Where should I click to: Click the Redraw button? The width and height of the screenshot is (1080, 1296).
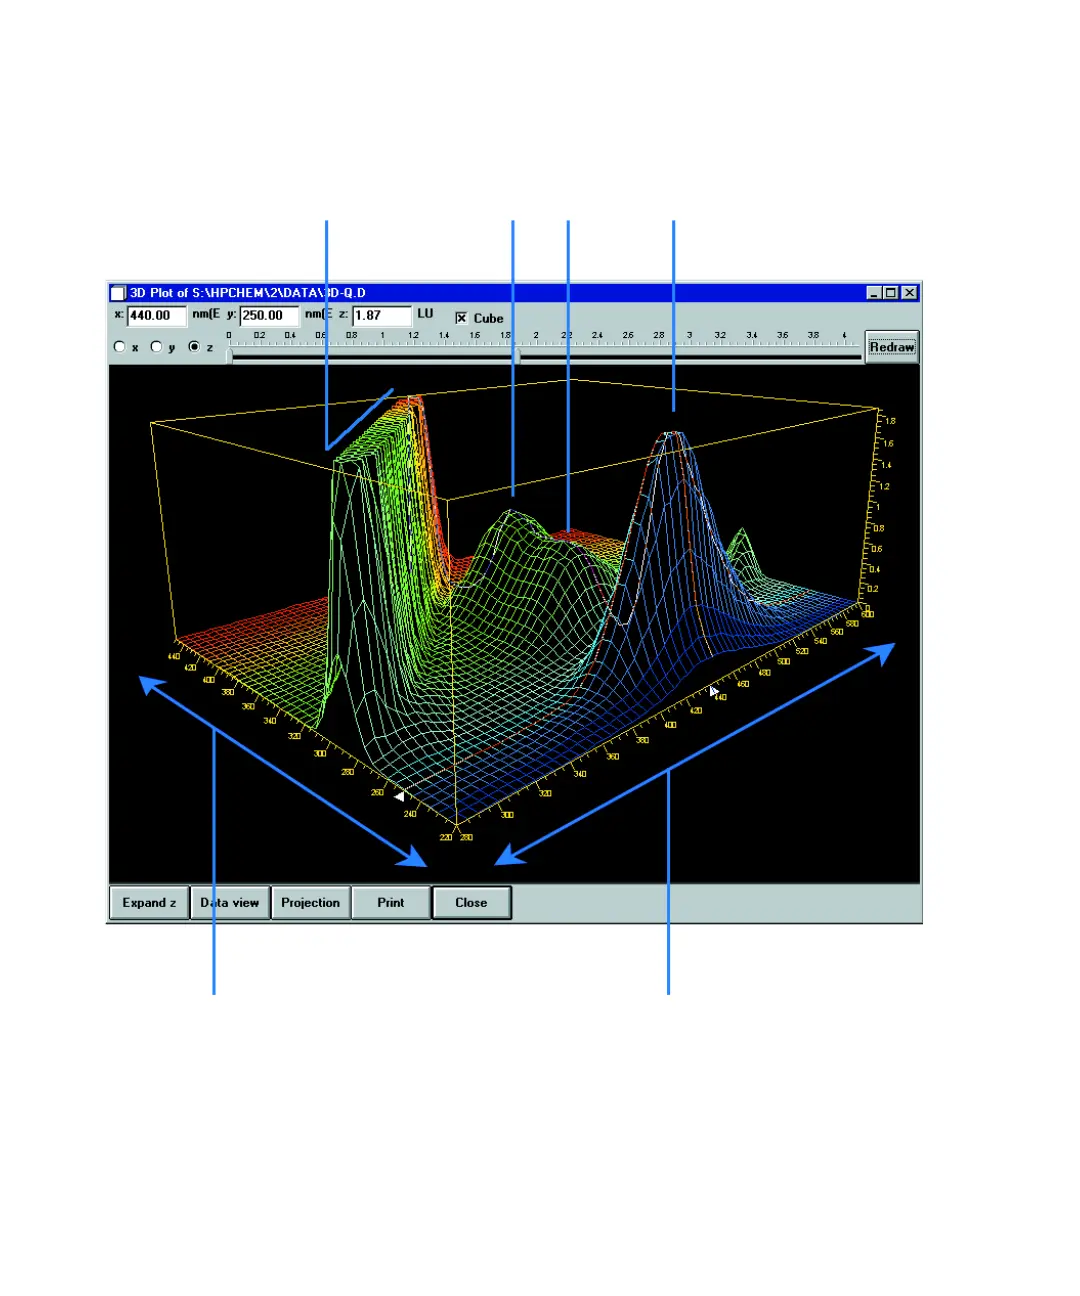coord(891,347)
